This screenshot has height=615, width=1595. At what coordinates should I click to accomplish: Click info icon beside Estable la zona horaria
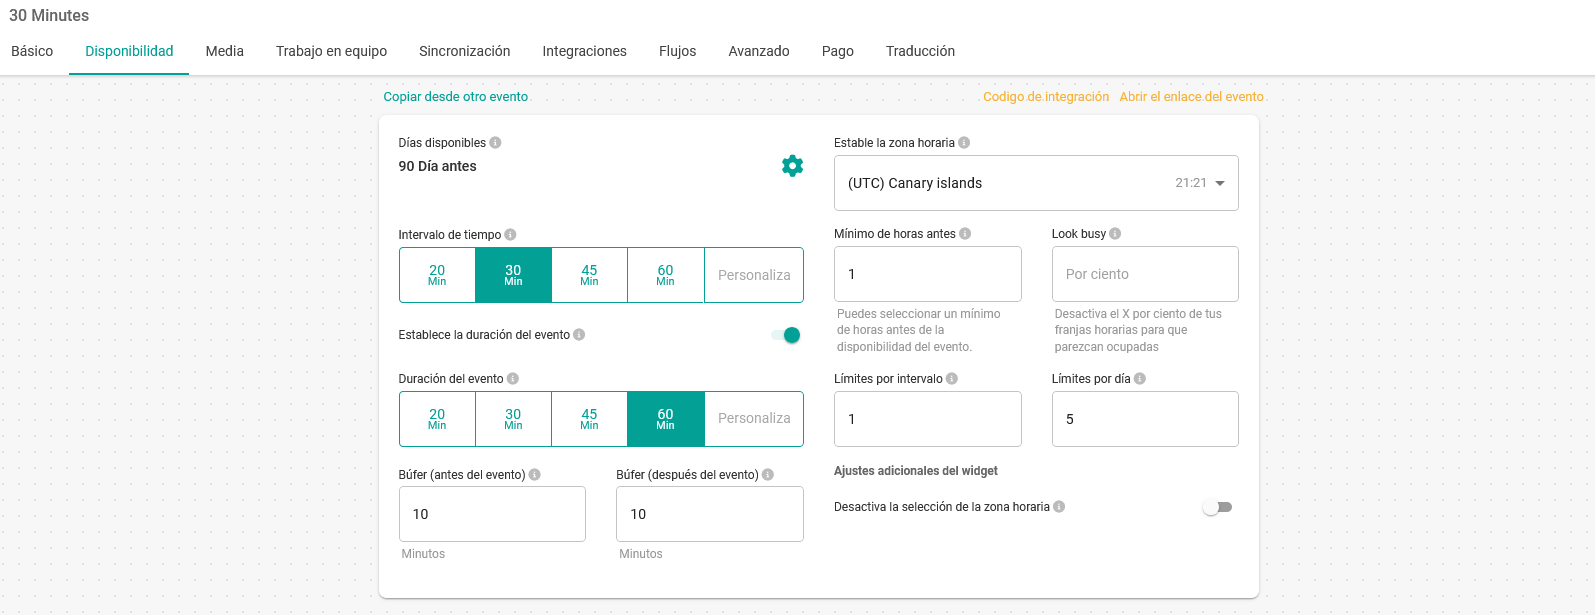coord(964,143)
